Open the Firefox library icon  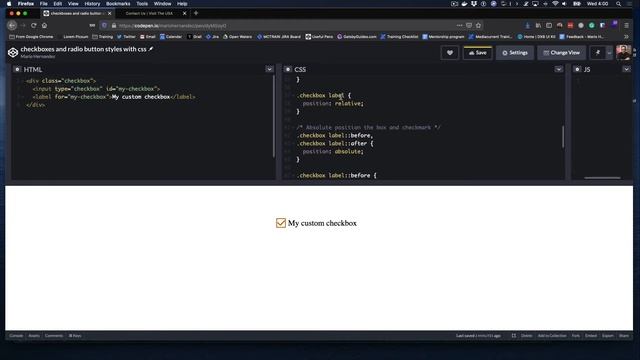point(538,25)
